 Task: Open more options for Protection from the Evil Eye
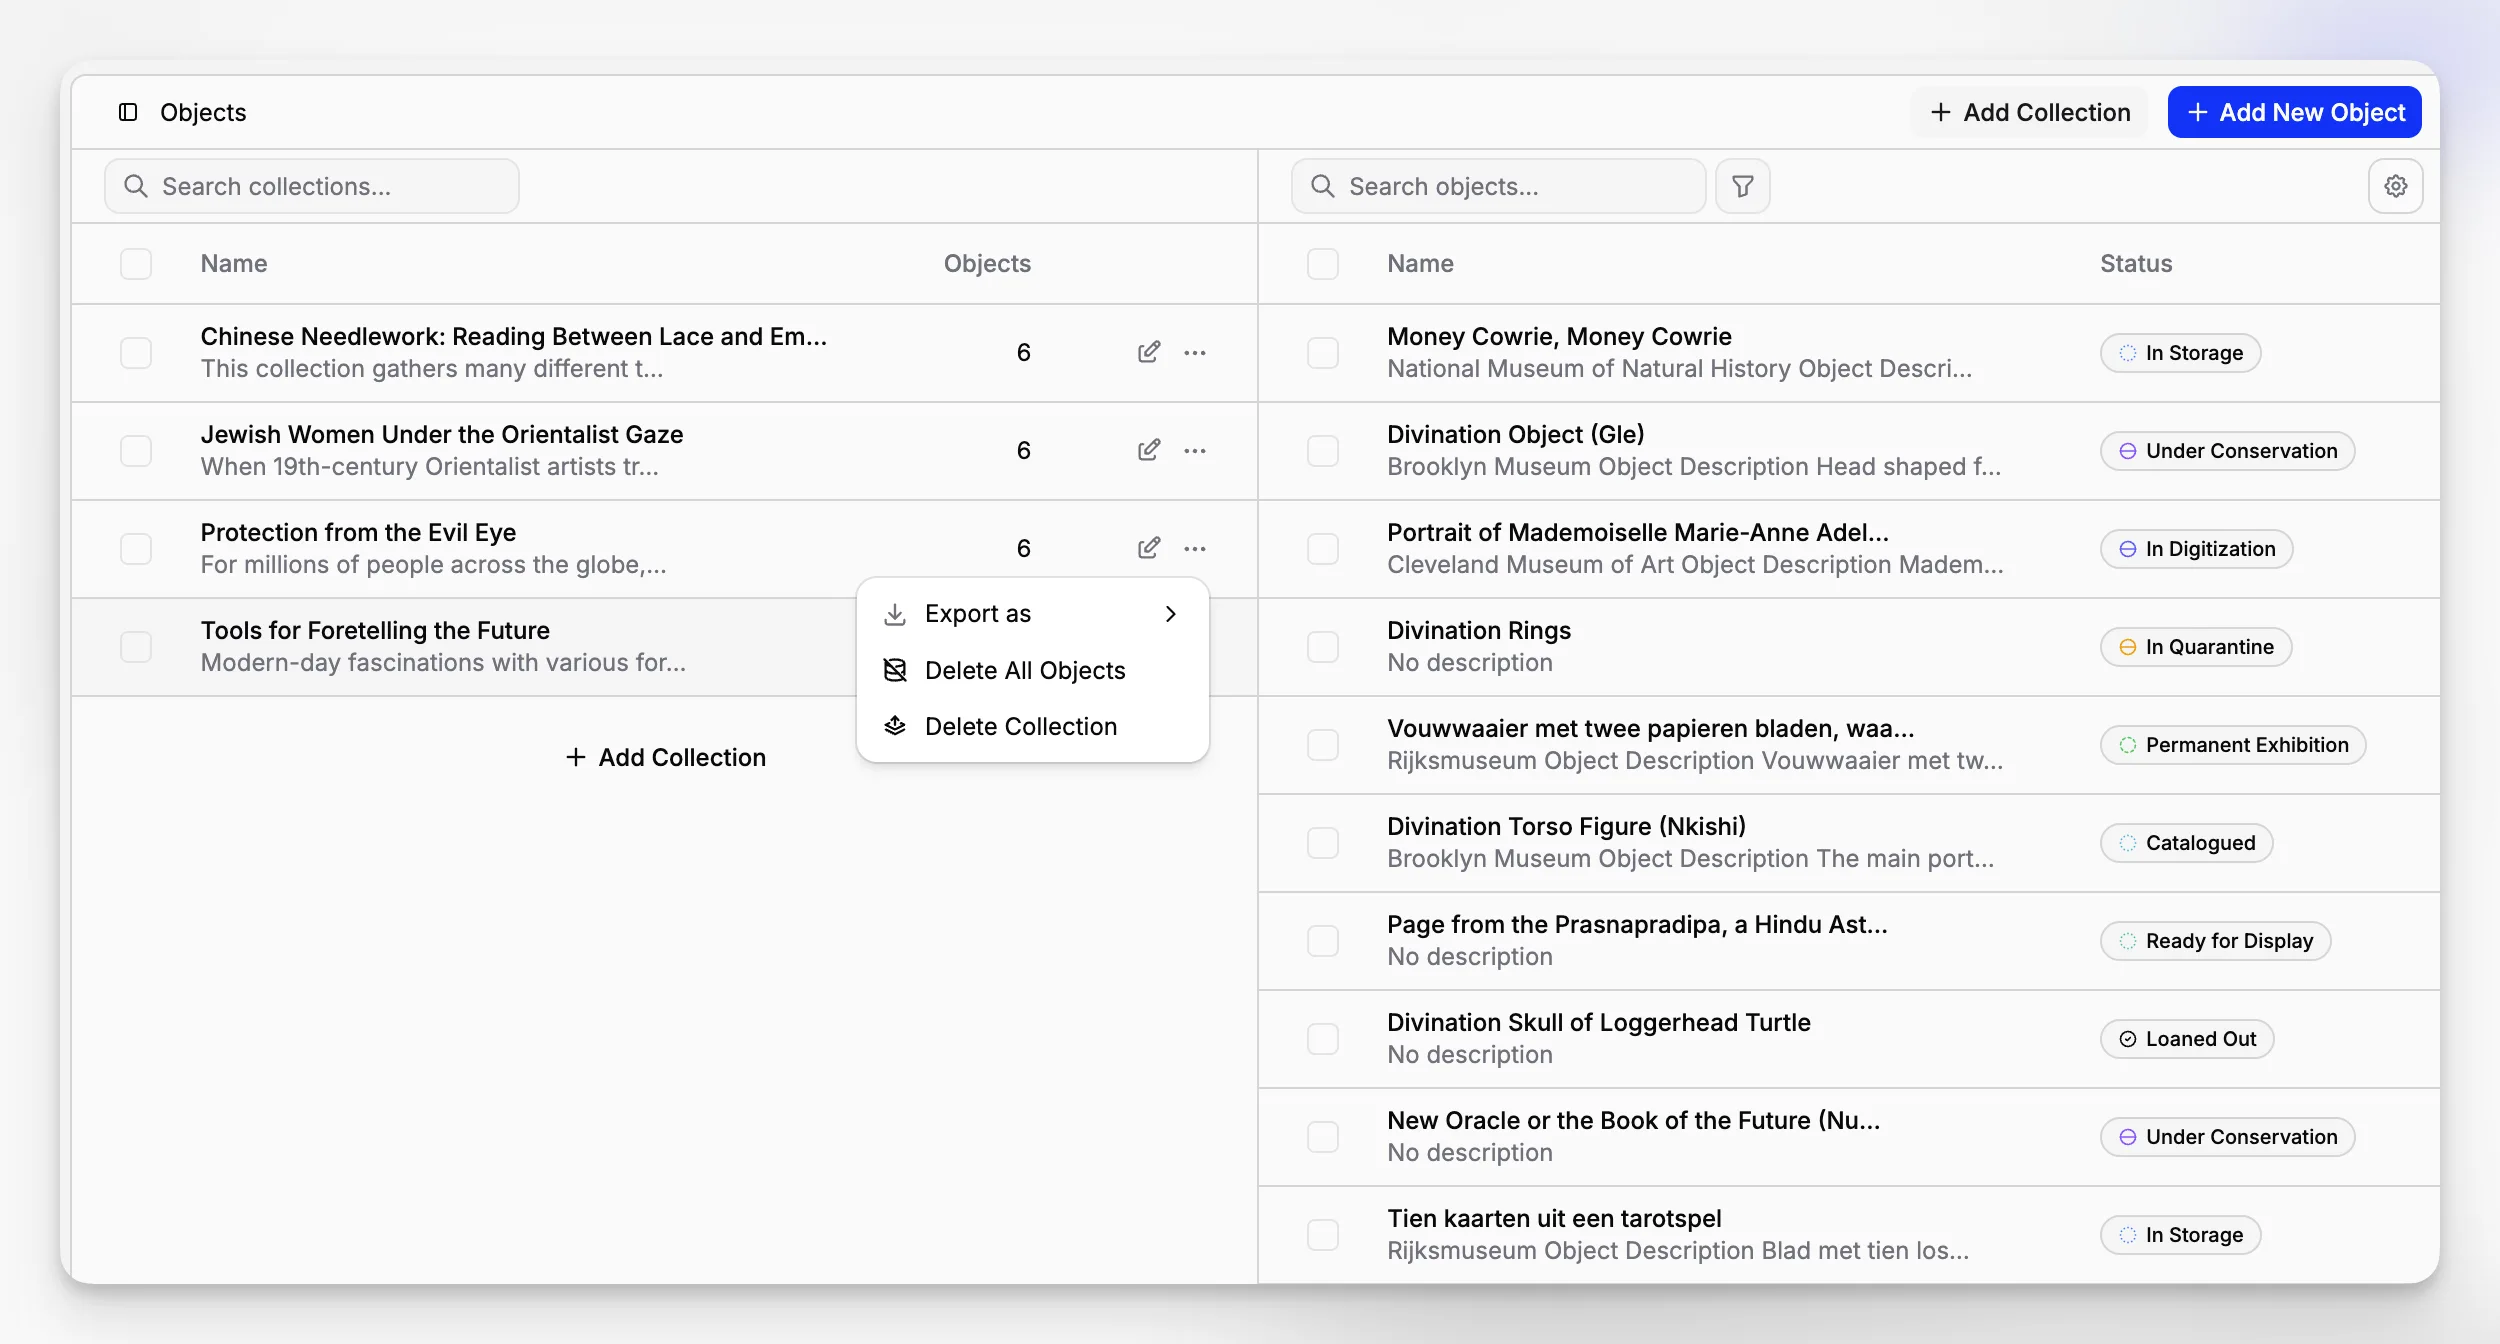click(x=1195, y=548)
